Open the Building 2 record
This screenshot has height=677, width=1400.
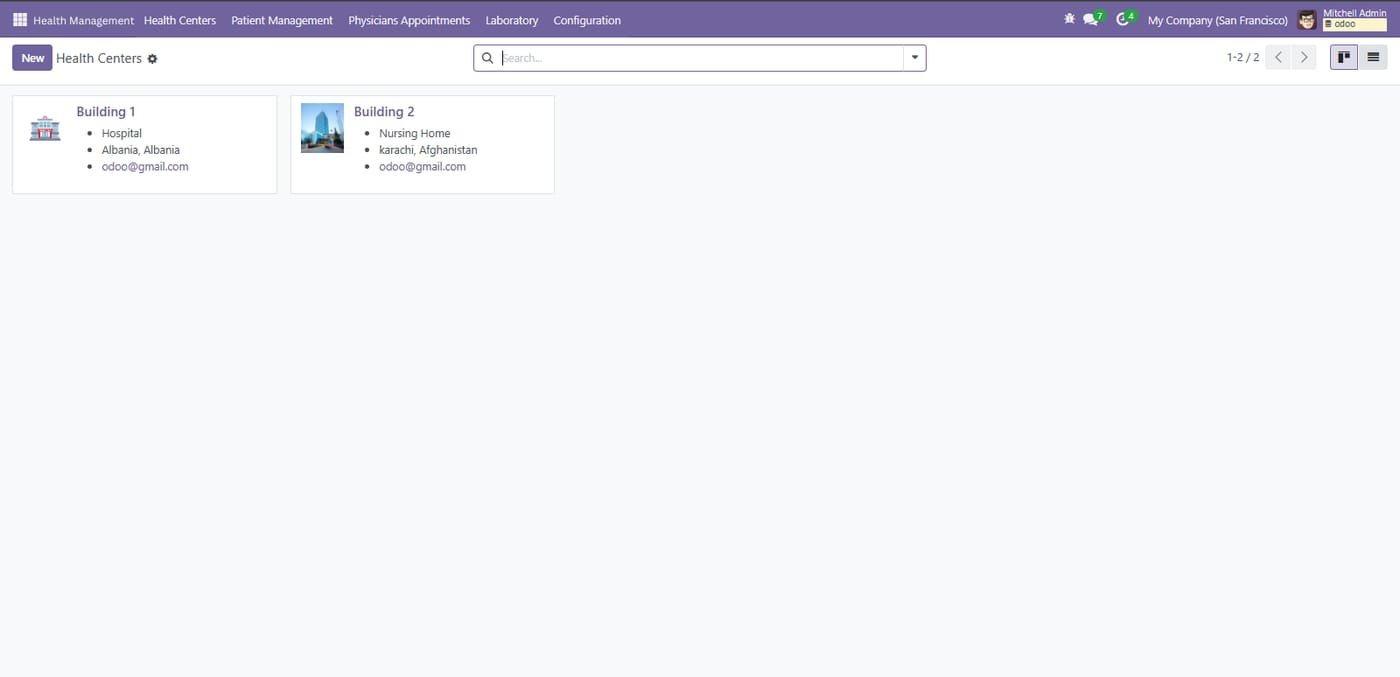pyautogui.click(x=422, y=144)
